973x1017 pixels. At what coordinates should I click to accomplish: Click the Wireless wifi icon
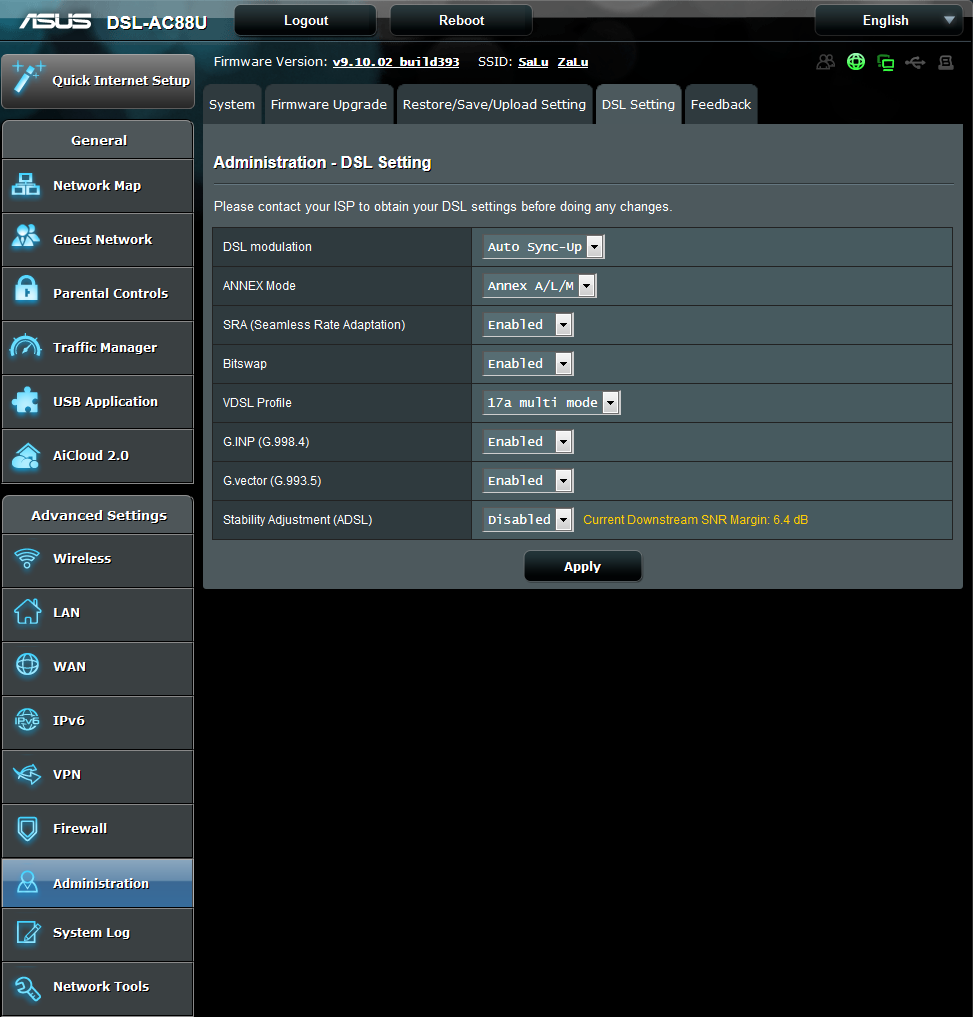tap(27, 558)
